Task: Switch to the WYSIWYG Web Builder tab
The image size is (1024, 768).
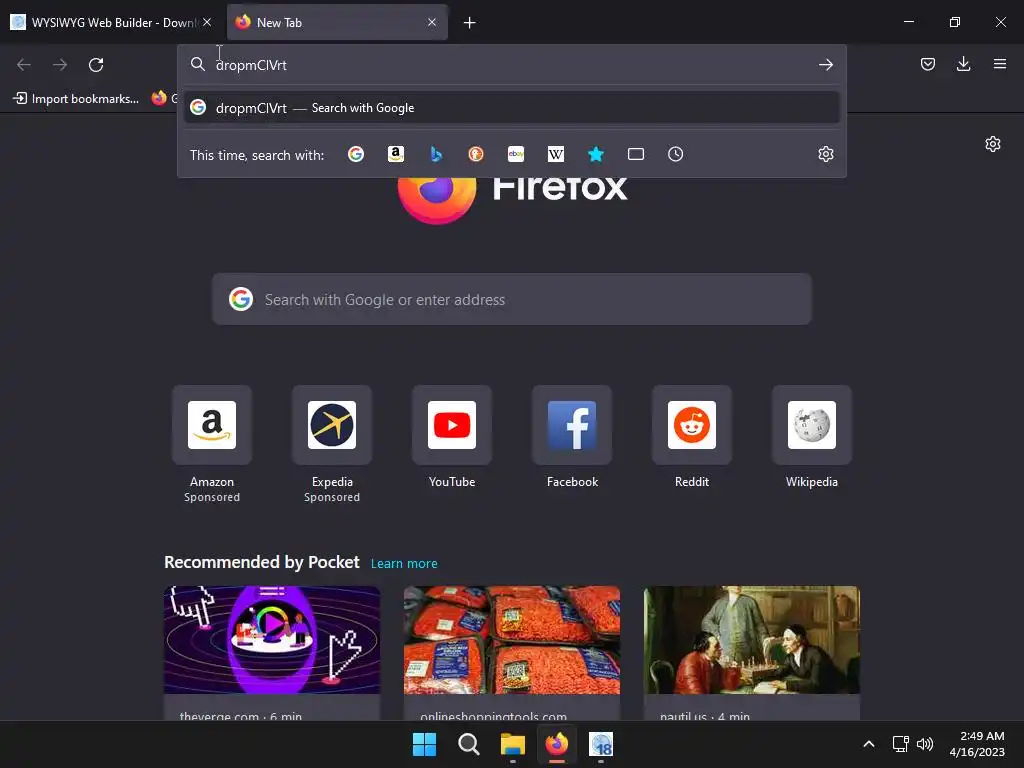Action: [x=112, y=22]
